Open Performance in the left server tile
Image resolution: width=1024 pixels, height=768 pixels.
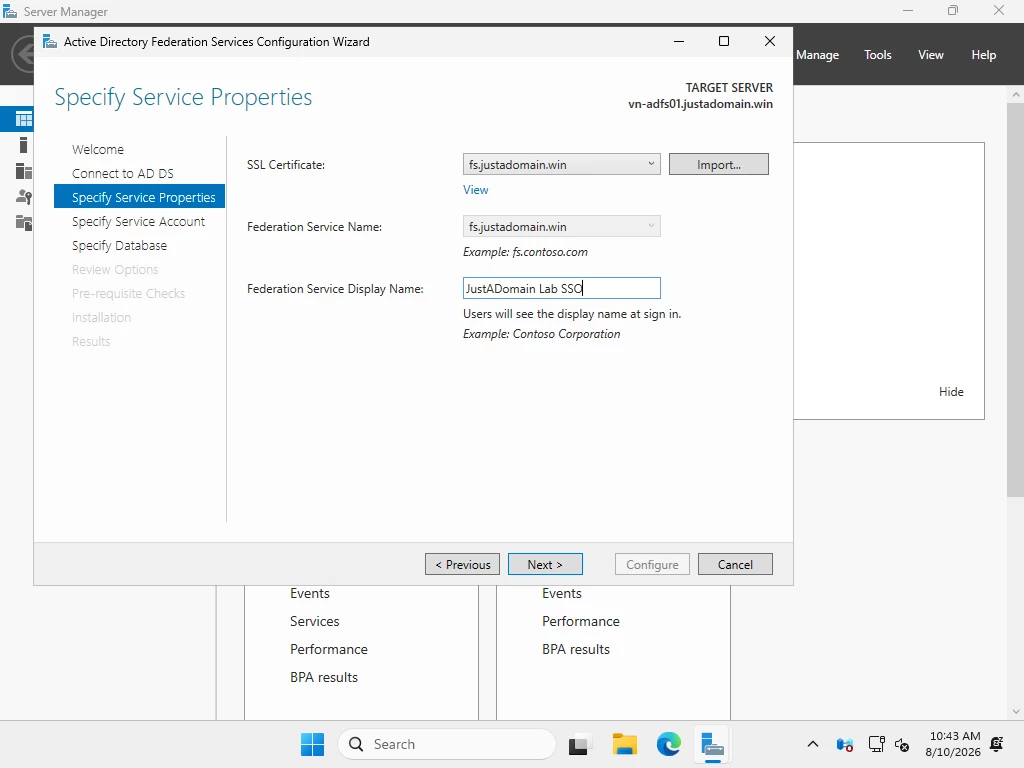coord(328,650)
